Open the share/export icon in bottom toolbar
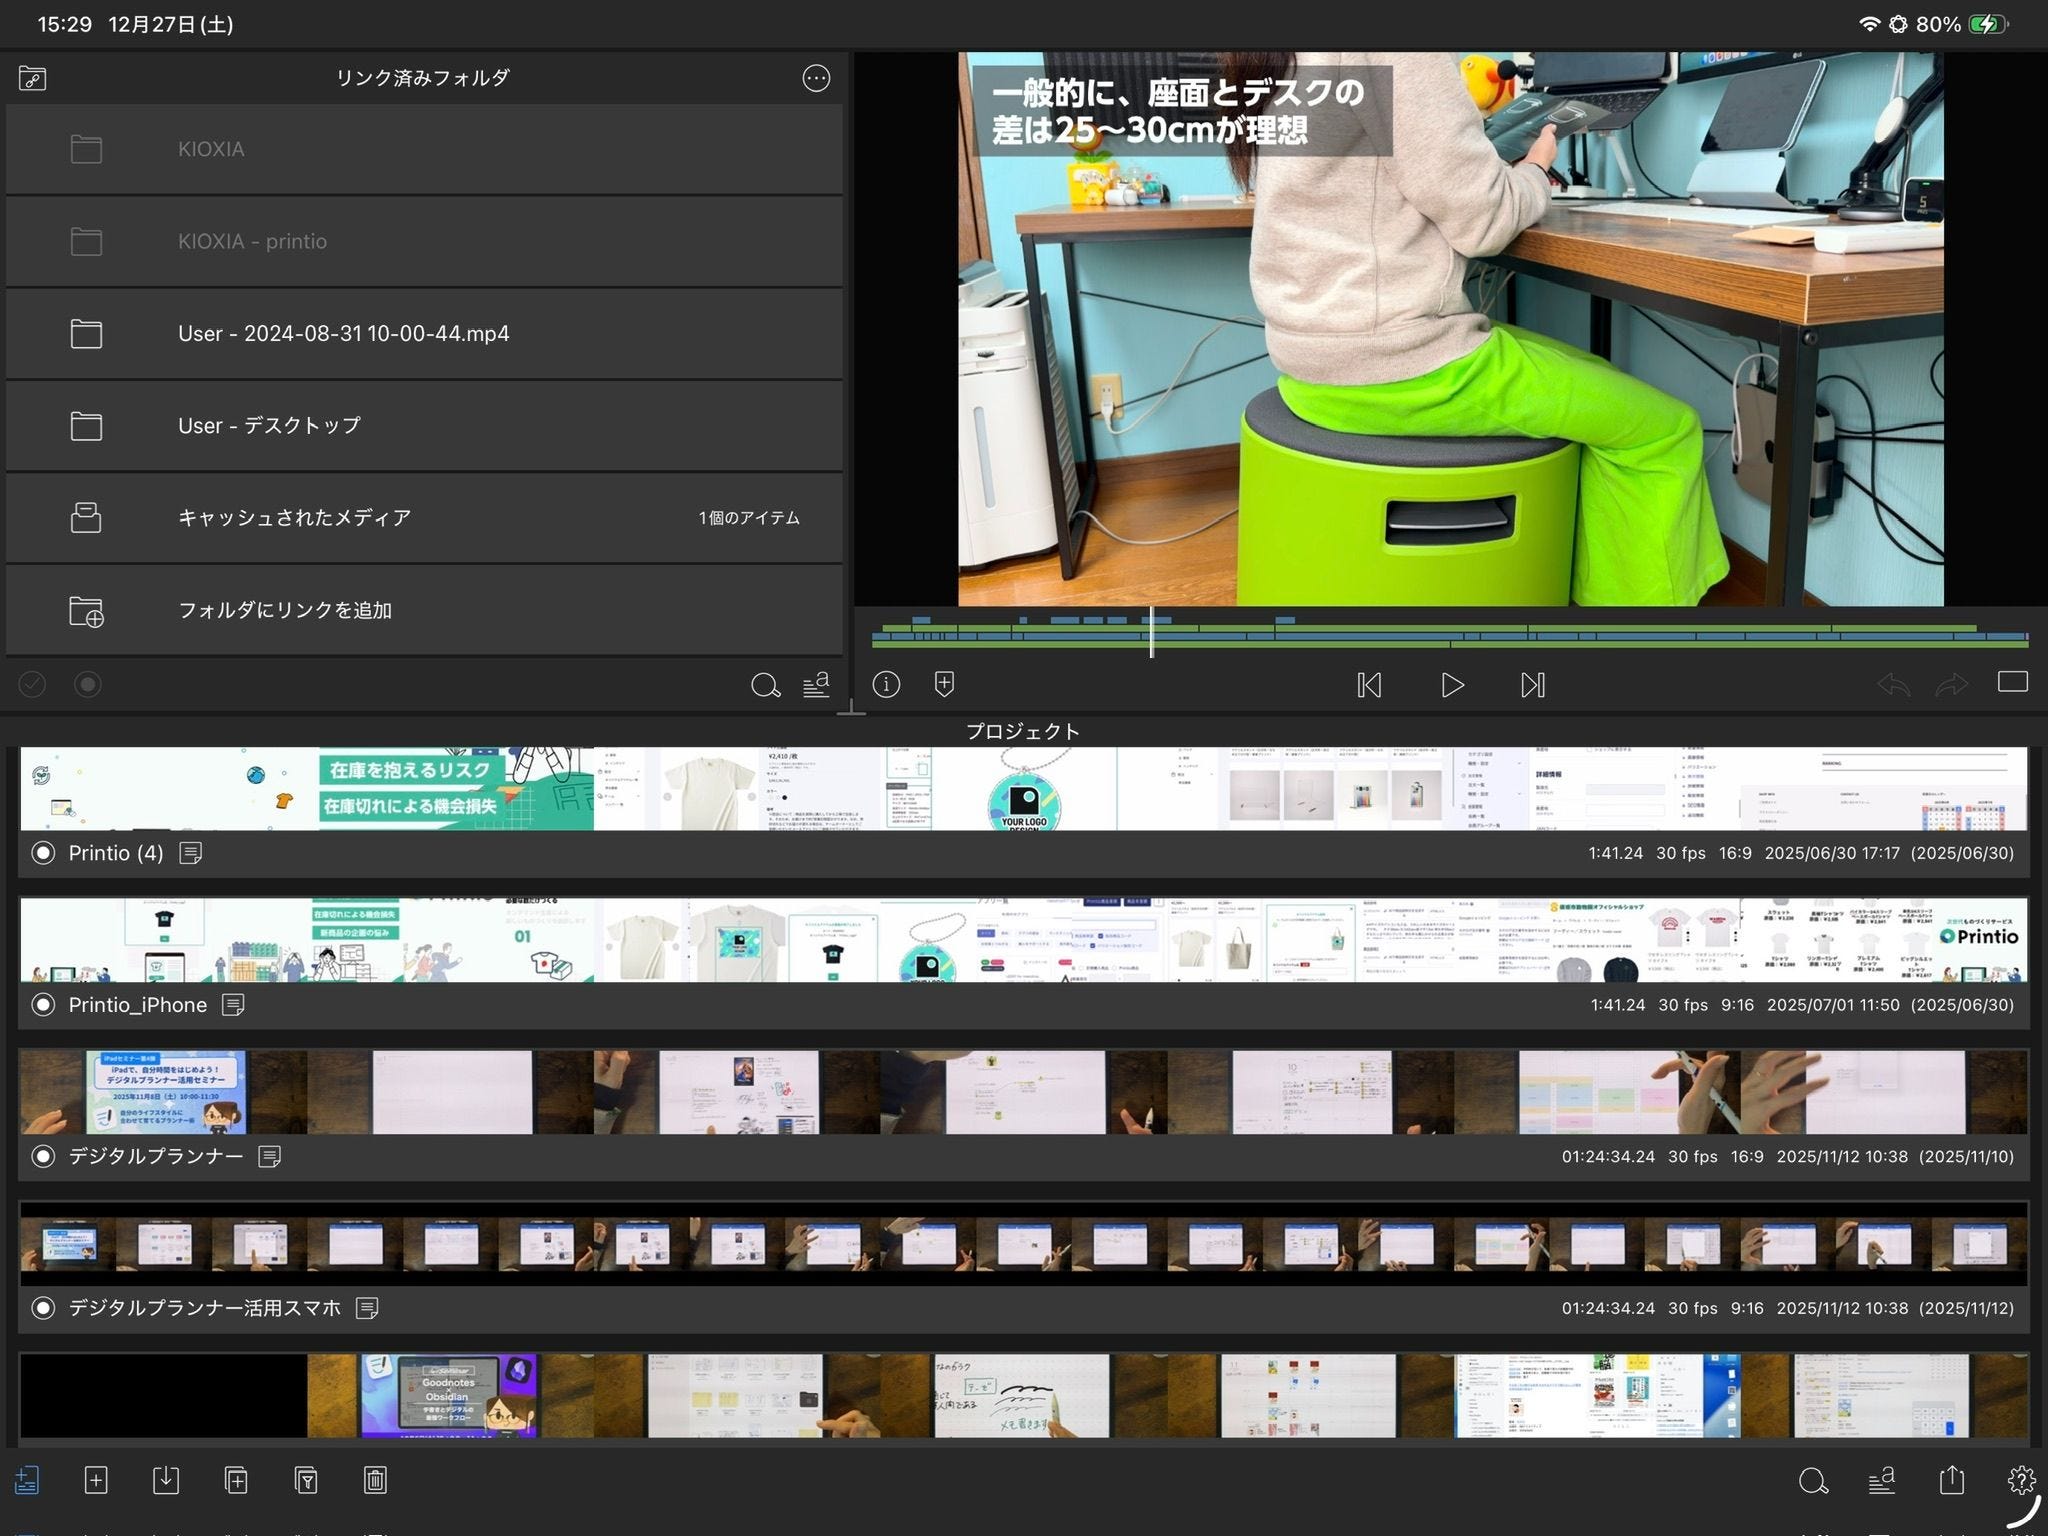 pyautogui.click(x=1951, y=1480)
